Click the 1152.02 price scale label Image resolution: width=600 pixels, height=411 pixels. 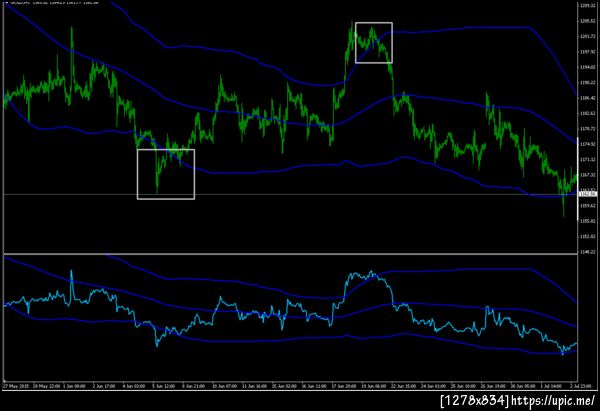[x=589, y=236]
